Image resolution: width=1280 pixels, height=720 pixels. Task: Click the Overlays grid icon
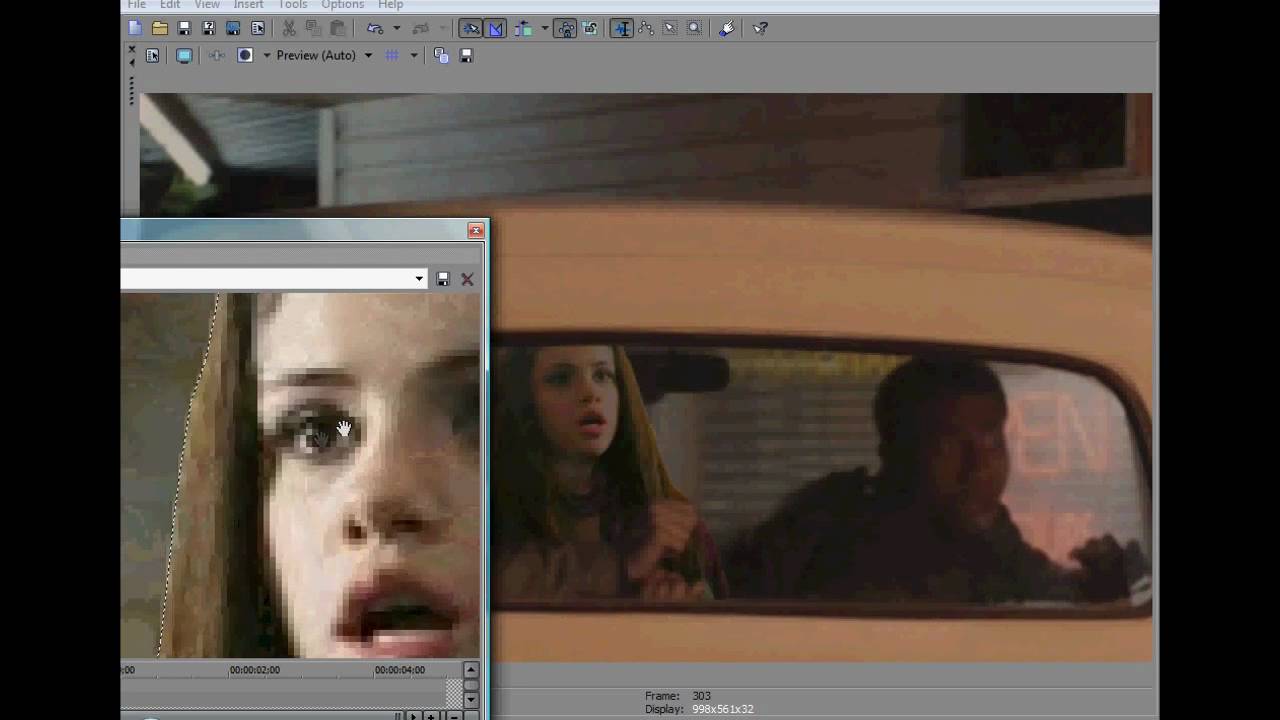392,55
